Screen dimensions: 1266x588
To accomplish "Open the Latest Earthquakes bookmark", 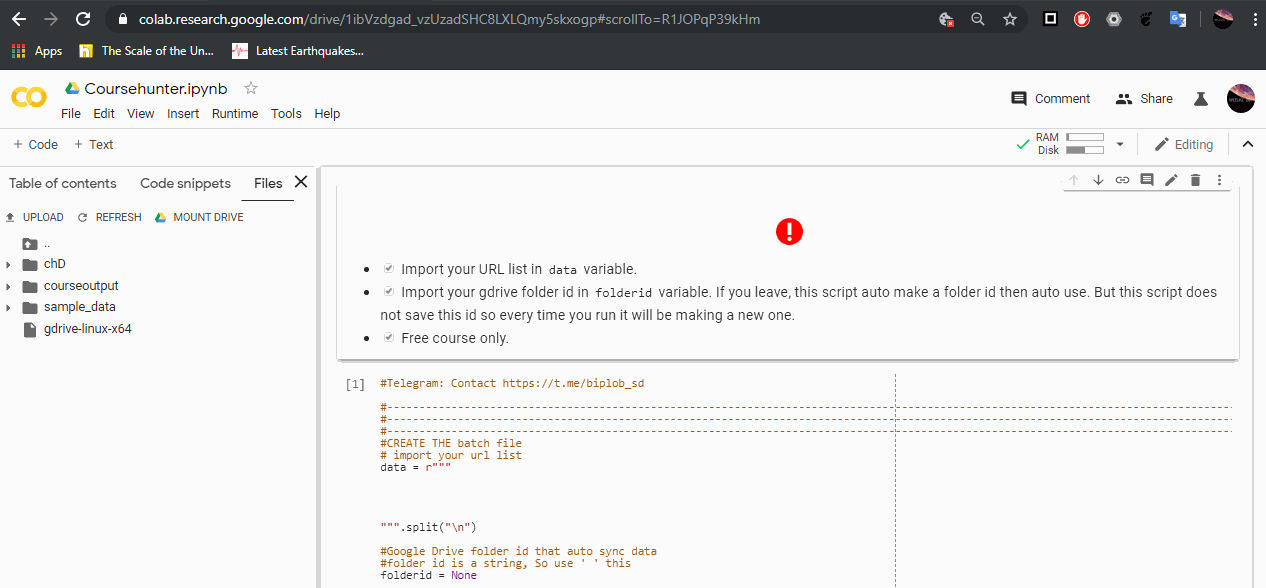I will (298, 51).
